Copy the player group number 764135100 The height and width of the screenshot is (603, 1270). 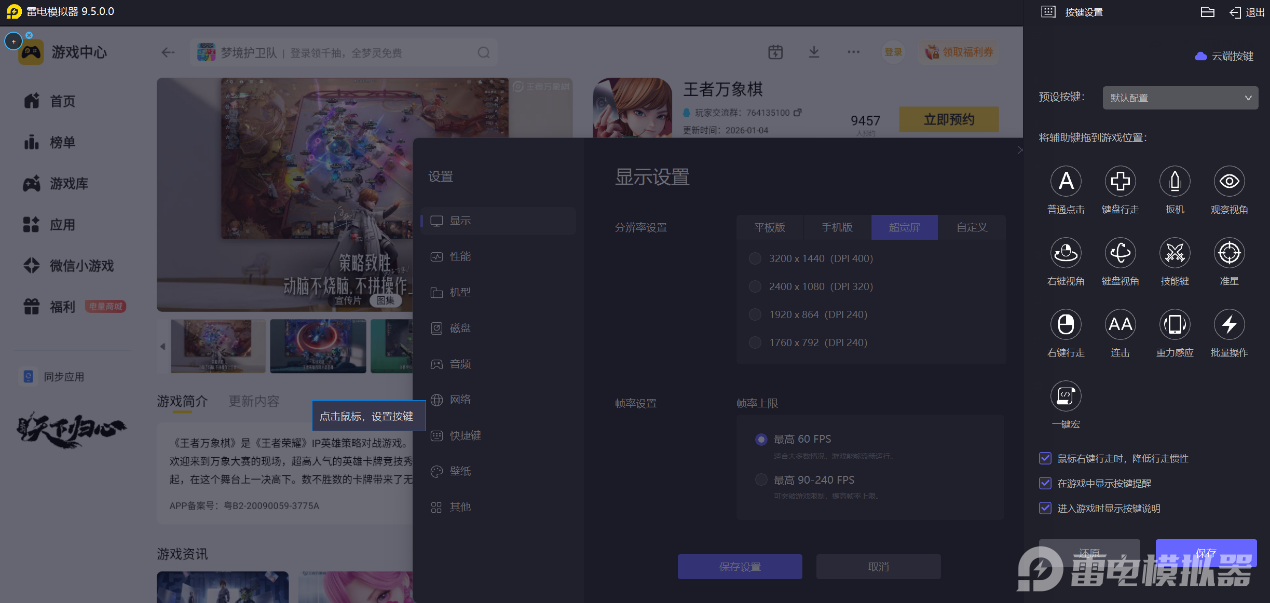798,112
